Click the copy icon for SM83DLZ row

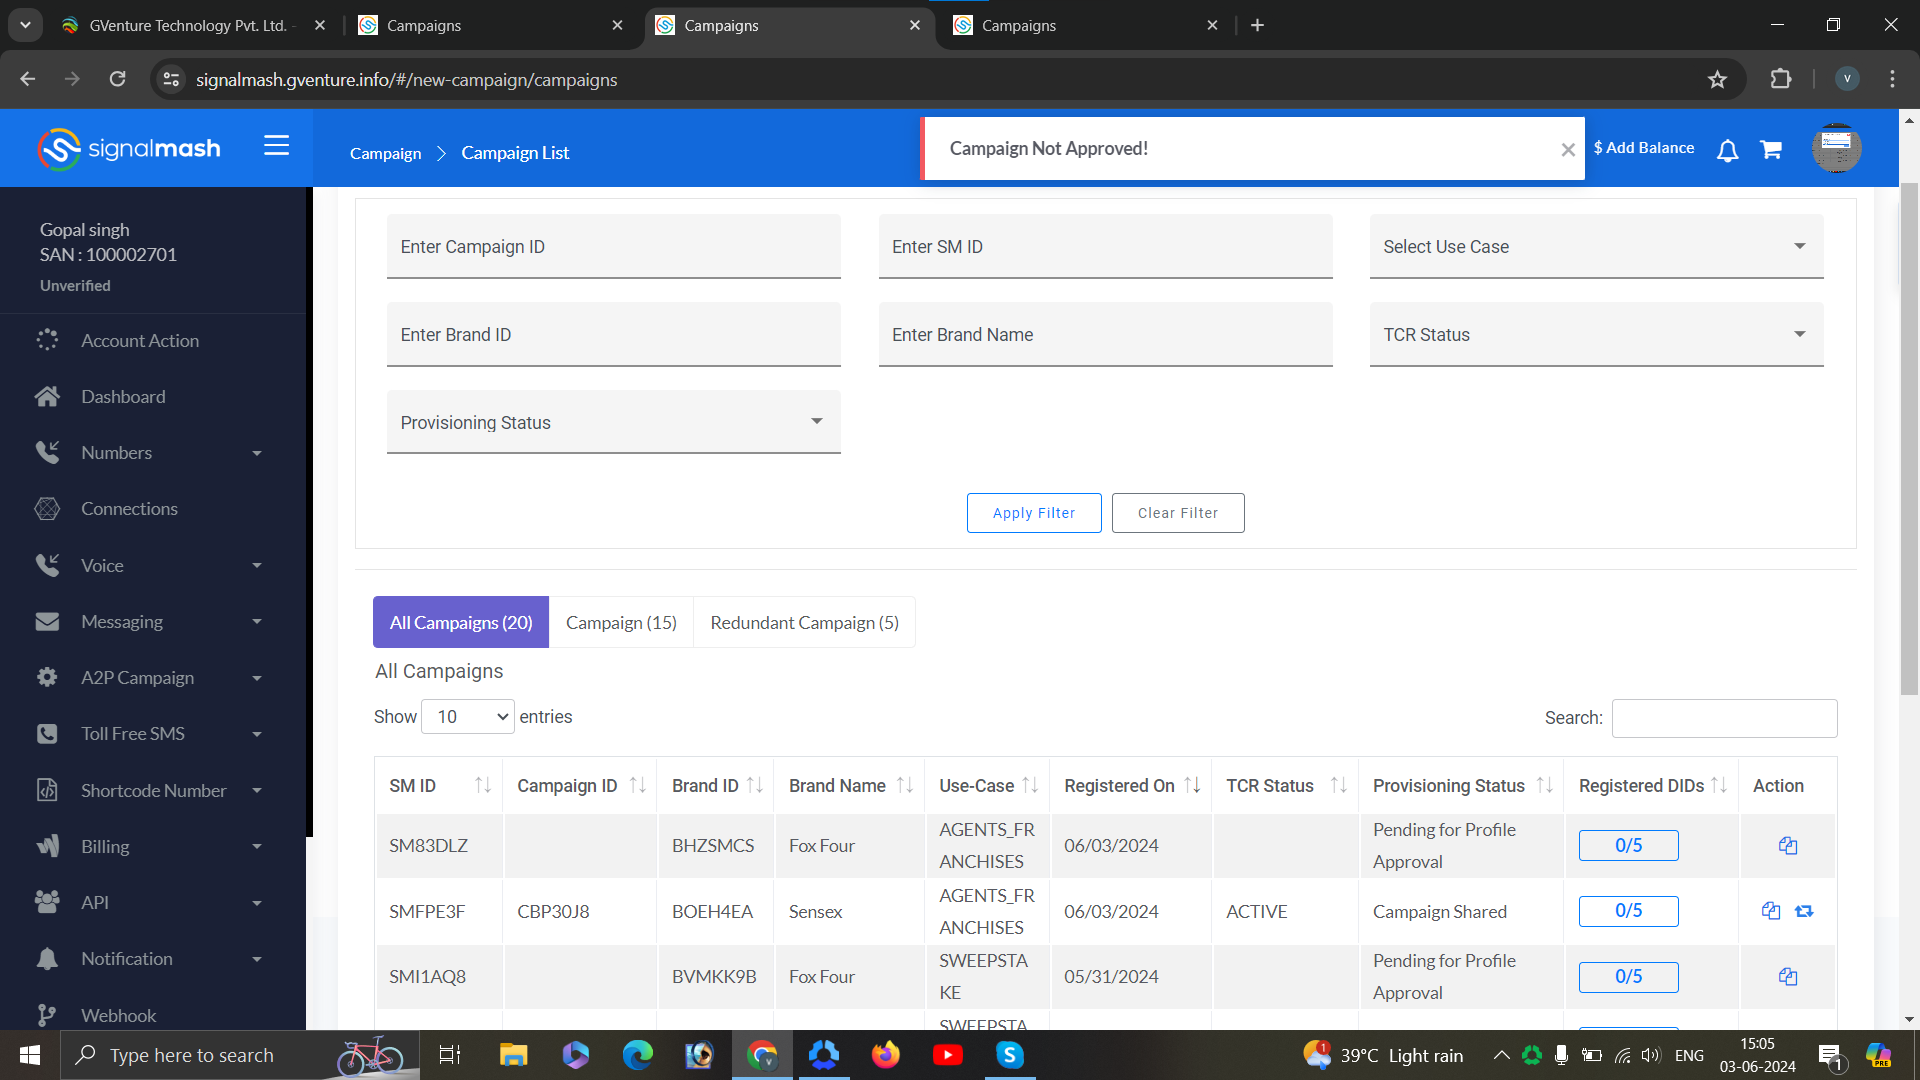1788,846
